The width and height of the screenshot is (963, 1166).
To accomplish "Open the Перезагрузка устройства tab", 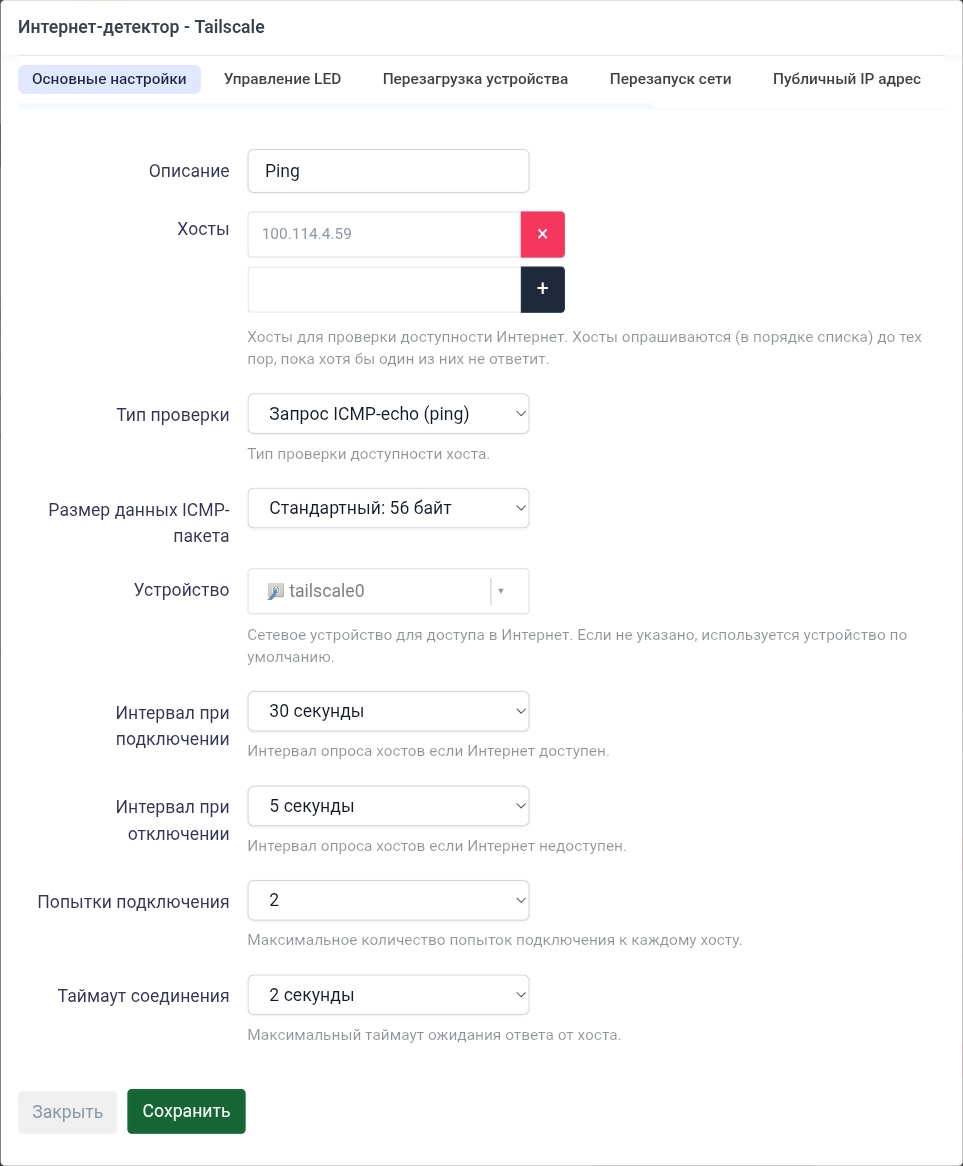I will pyautogui.click(x=475, y=78).
